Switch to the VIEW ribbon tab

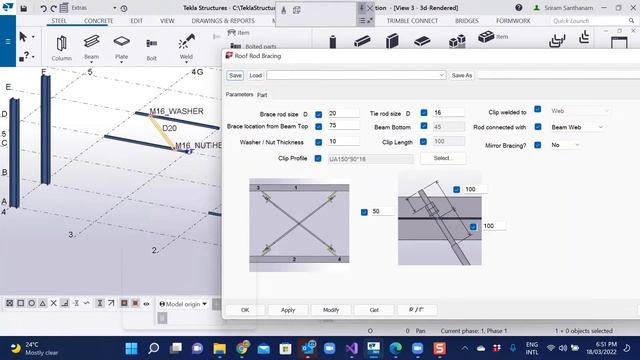pos(167,21)
